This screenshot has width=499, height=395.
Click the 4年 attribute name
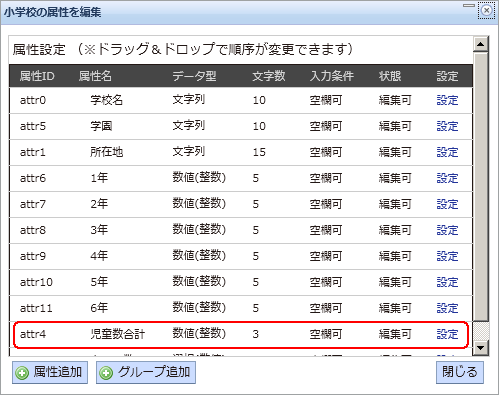99,256
